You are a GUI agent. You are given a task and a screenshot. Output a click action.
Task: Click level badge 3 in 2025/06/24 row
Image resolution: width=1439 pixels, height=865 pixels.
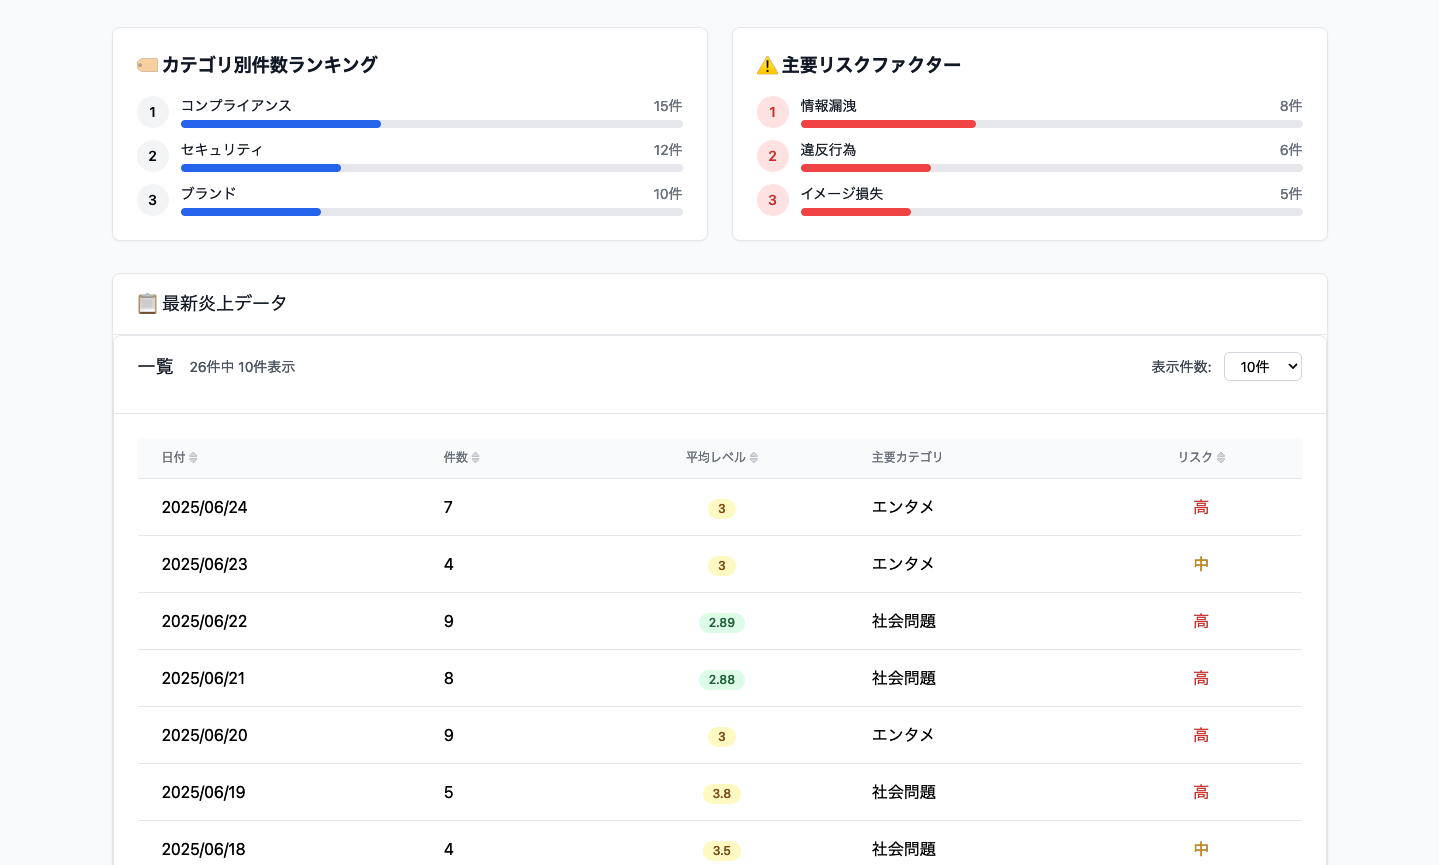click(x=722, y=508)
